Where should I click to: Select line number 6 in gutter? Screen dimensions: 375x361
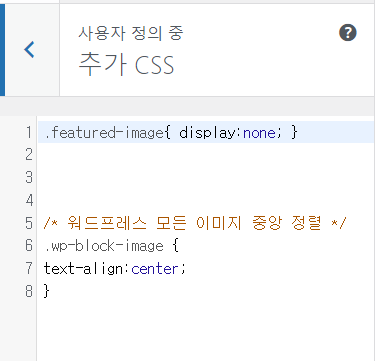tap(29, 245)
